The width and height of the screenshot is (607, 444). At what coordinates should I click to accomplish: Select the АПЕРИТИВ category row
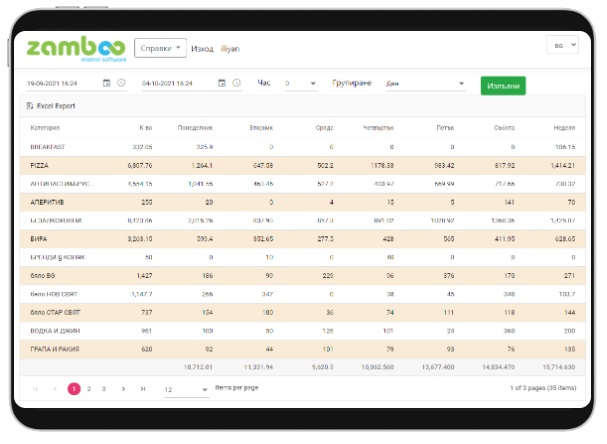click(302, 202)
